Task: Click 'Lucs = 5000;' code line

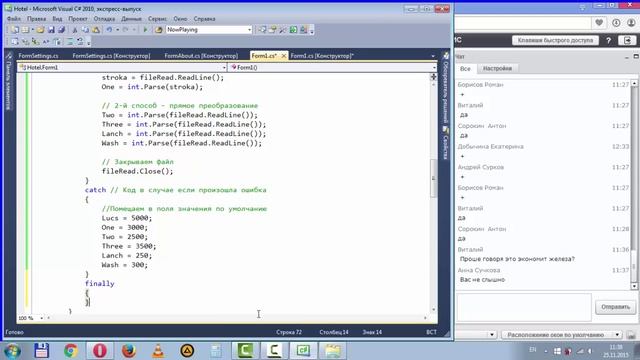Action: pos(127,218)
